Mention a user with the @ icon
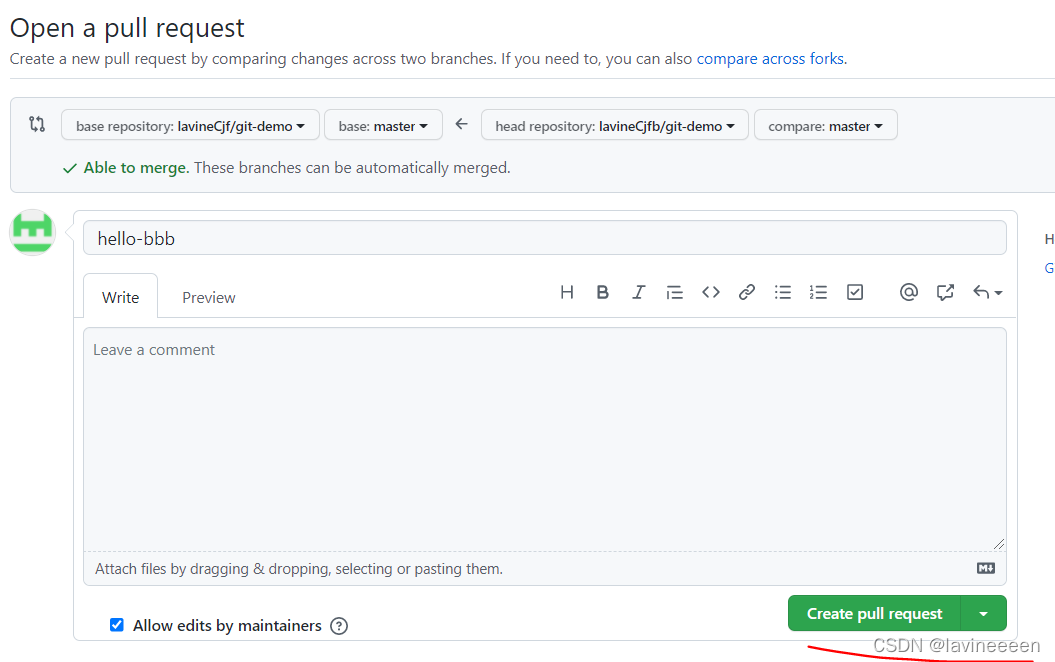Screen dimensions: 1055x662 (908, 292)
